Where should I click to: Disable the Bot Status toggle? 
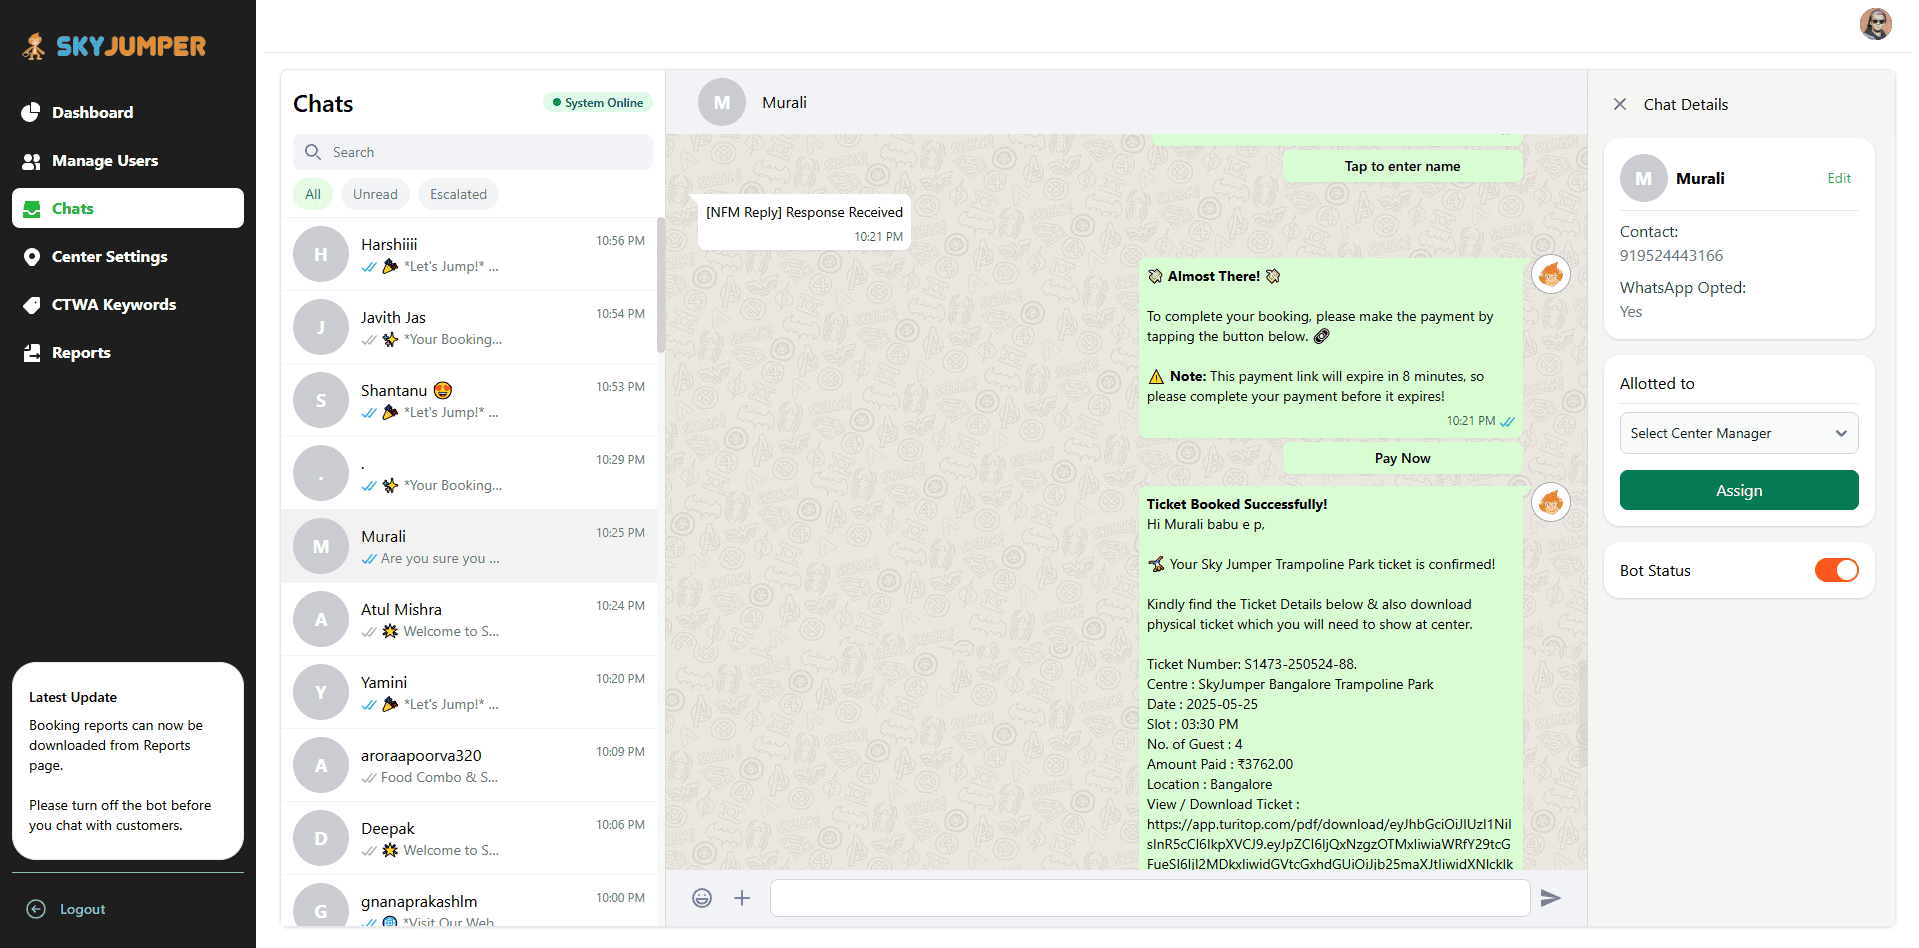[x=1836, y=570]
